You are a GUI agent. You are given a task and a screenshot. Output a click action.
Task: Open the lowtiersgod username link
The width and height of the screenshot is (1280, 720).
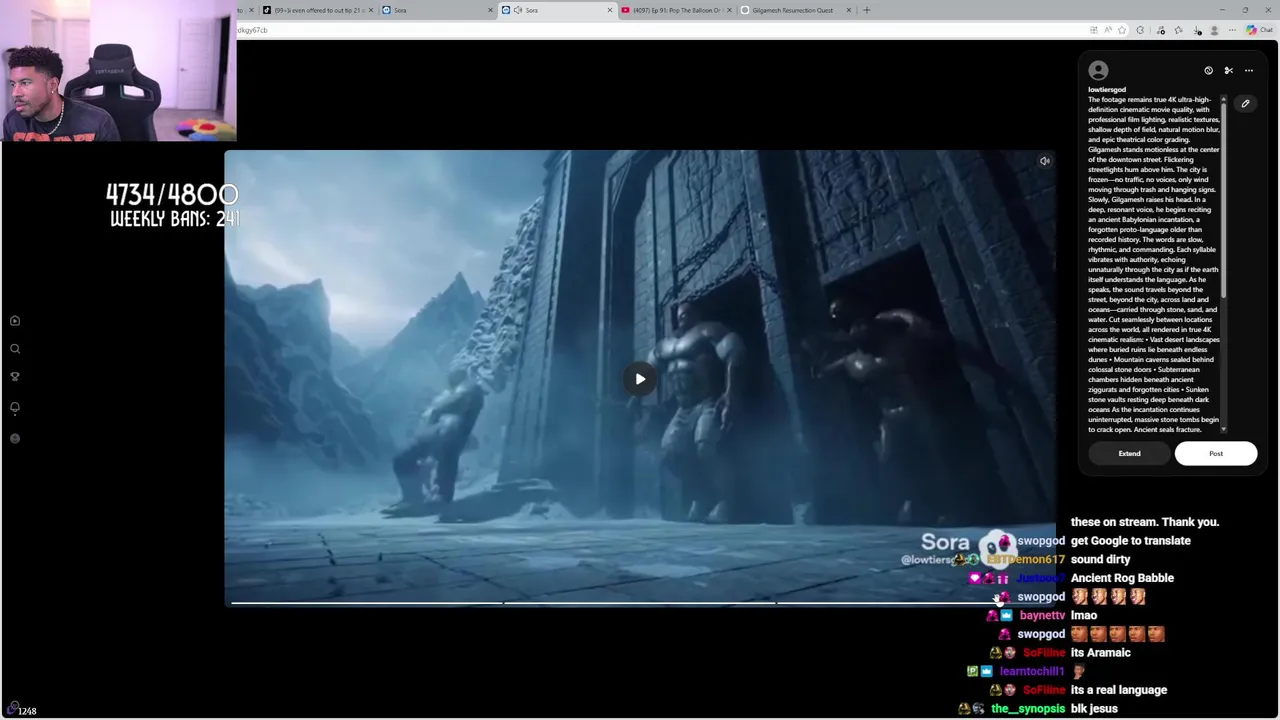[x=1107, y=89]
